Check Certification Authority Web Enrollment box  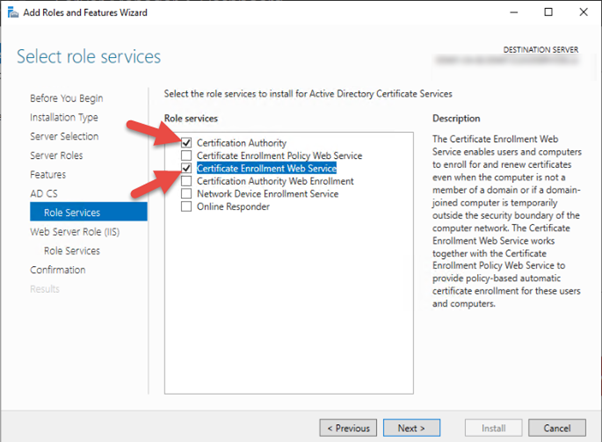186,181
